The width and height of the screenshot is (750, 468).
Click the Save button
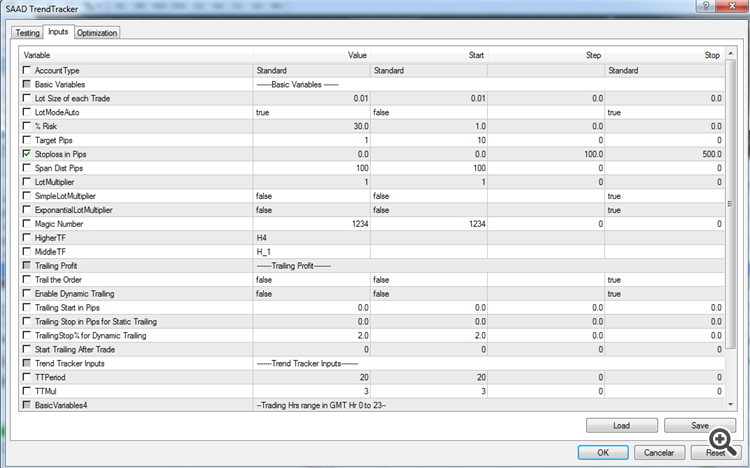700,425
